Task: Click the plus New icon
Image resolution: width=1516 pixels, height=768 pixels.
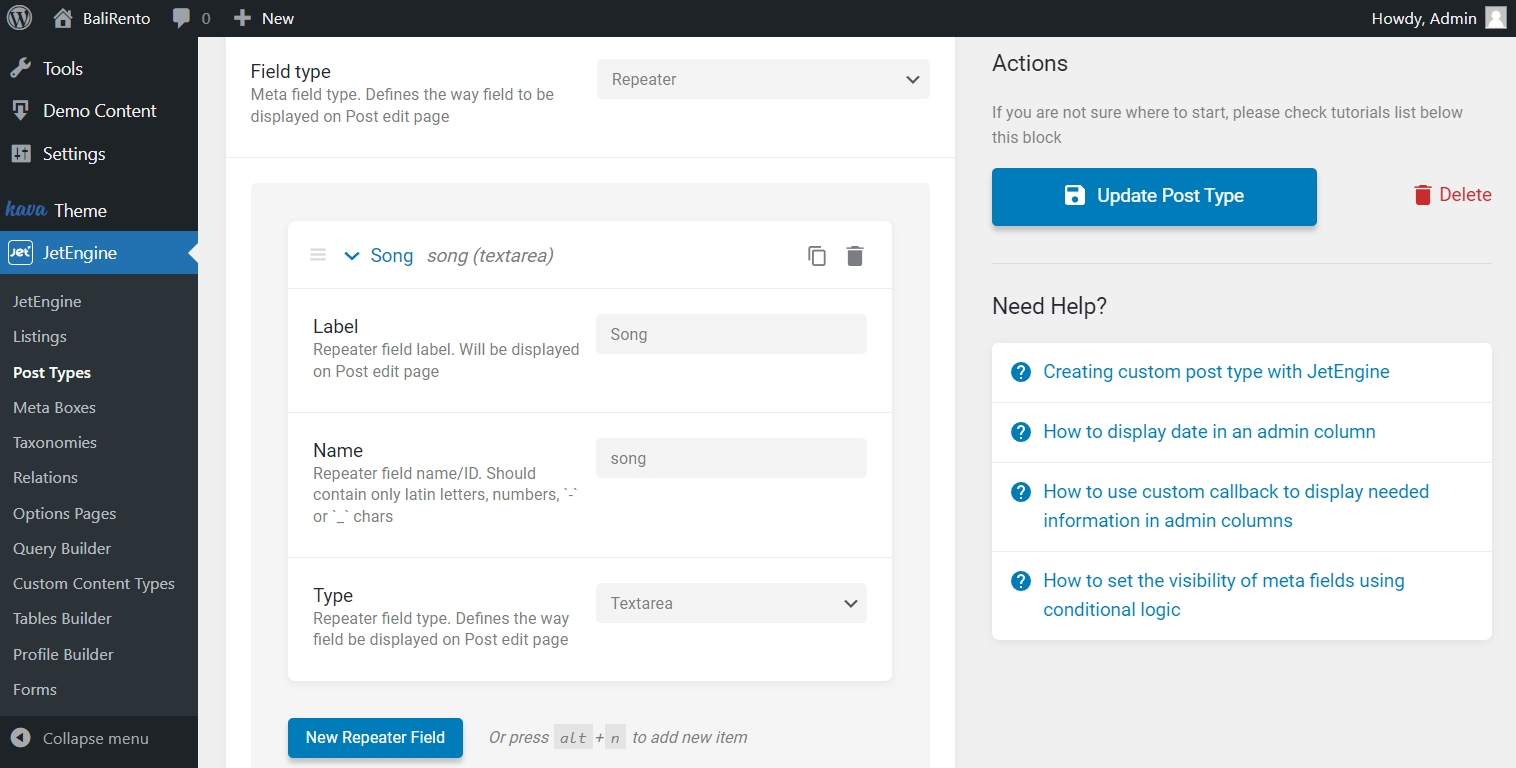Action: point(242,18)
